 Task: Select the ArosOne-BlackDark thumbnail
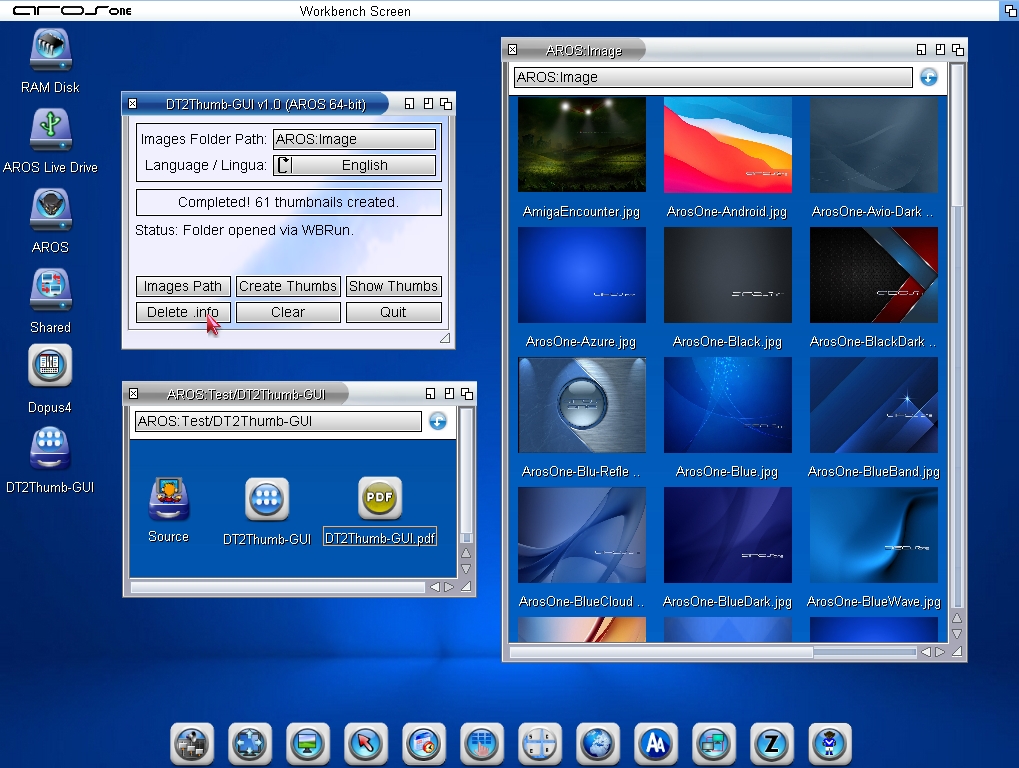[873, 275]
